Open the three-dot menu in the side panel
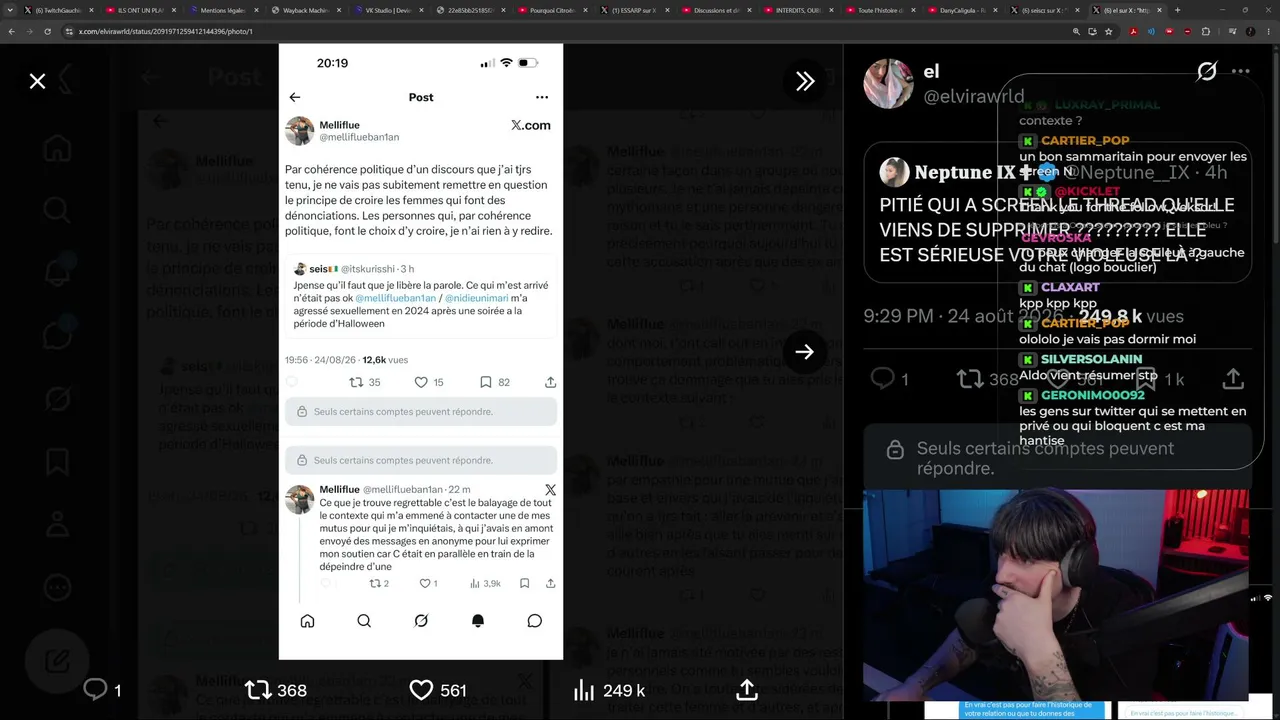 tap(1241, 71)
